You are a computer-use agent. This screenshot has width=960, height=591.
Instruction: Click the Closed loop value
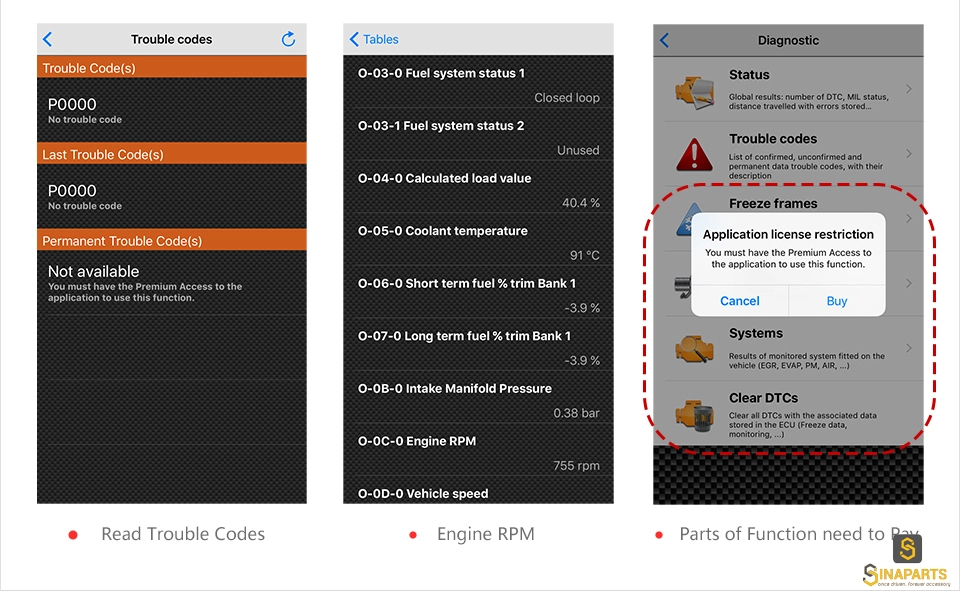pyautogui.click(x=566, y=98)
